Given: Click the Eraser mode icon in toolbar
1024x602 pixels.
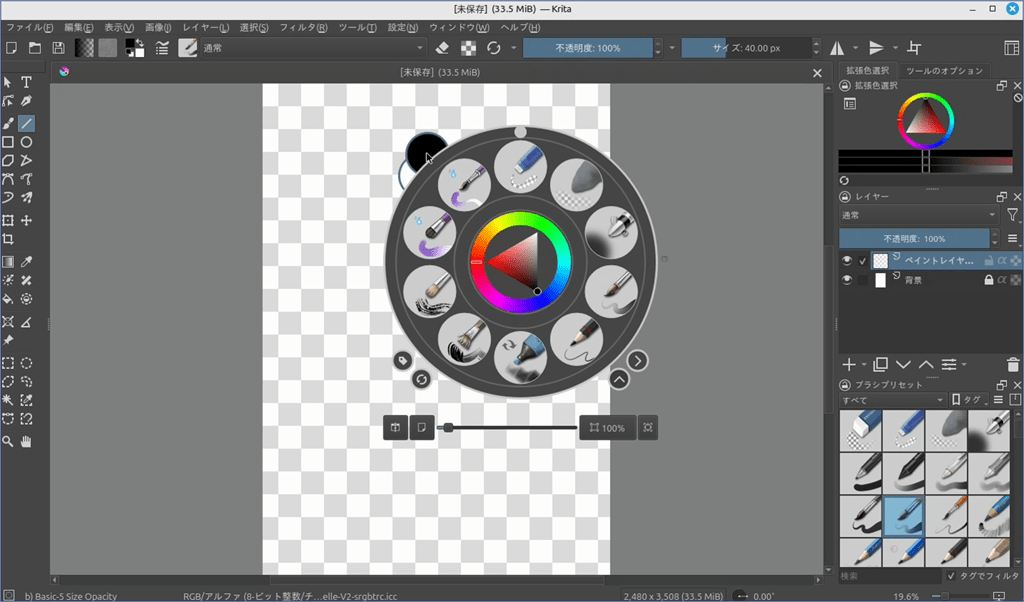Looking at the screenshot, I should pos(443,48).
